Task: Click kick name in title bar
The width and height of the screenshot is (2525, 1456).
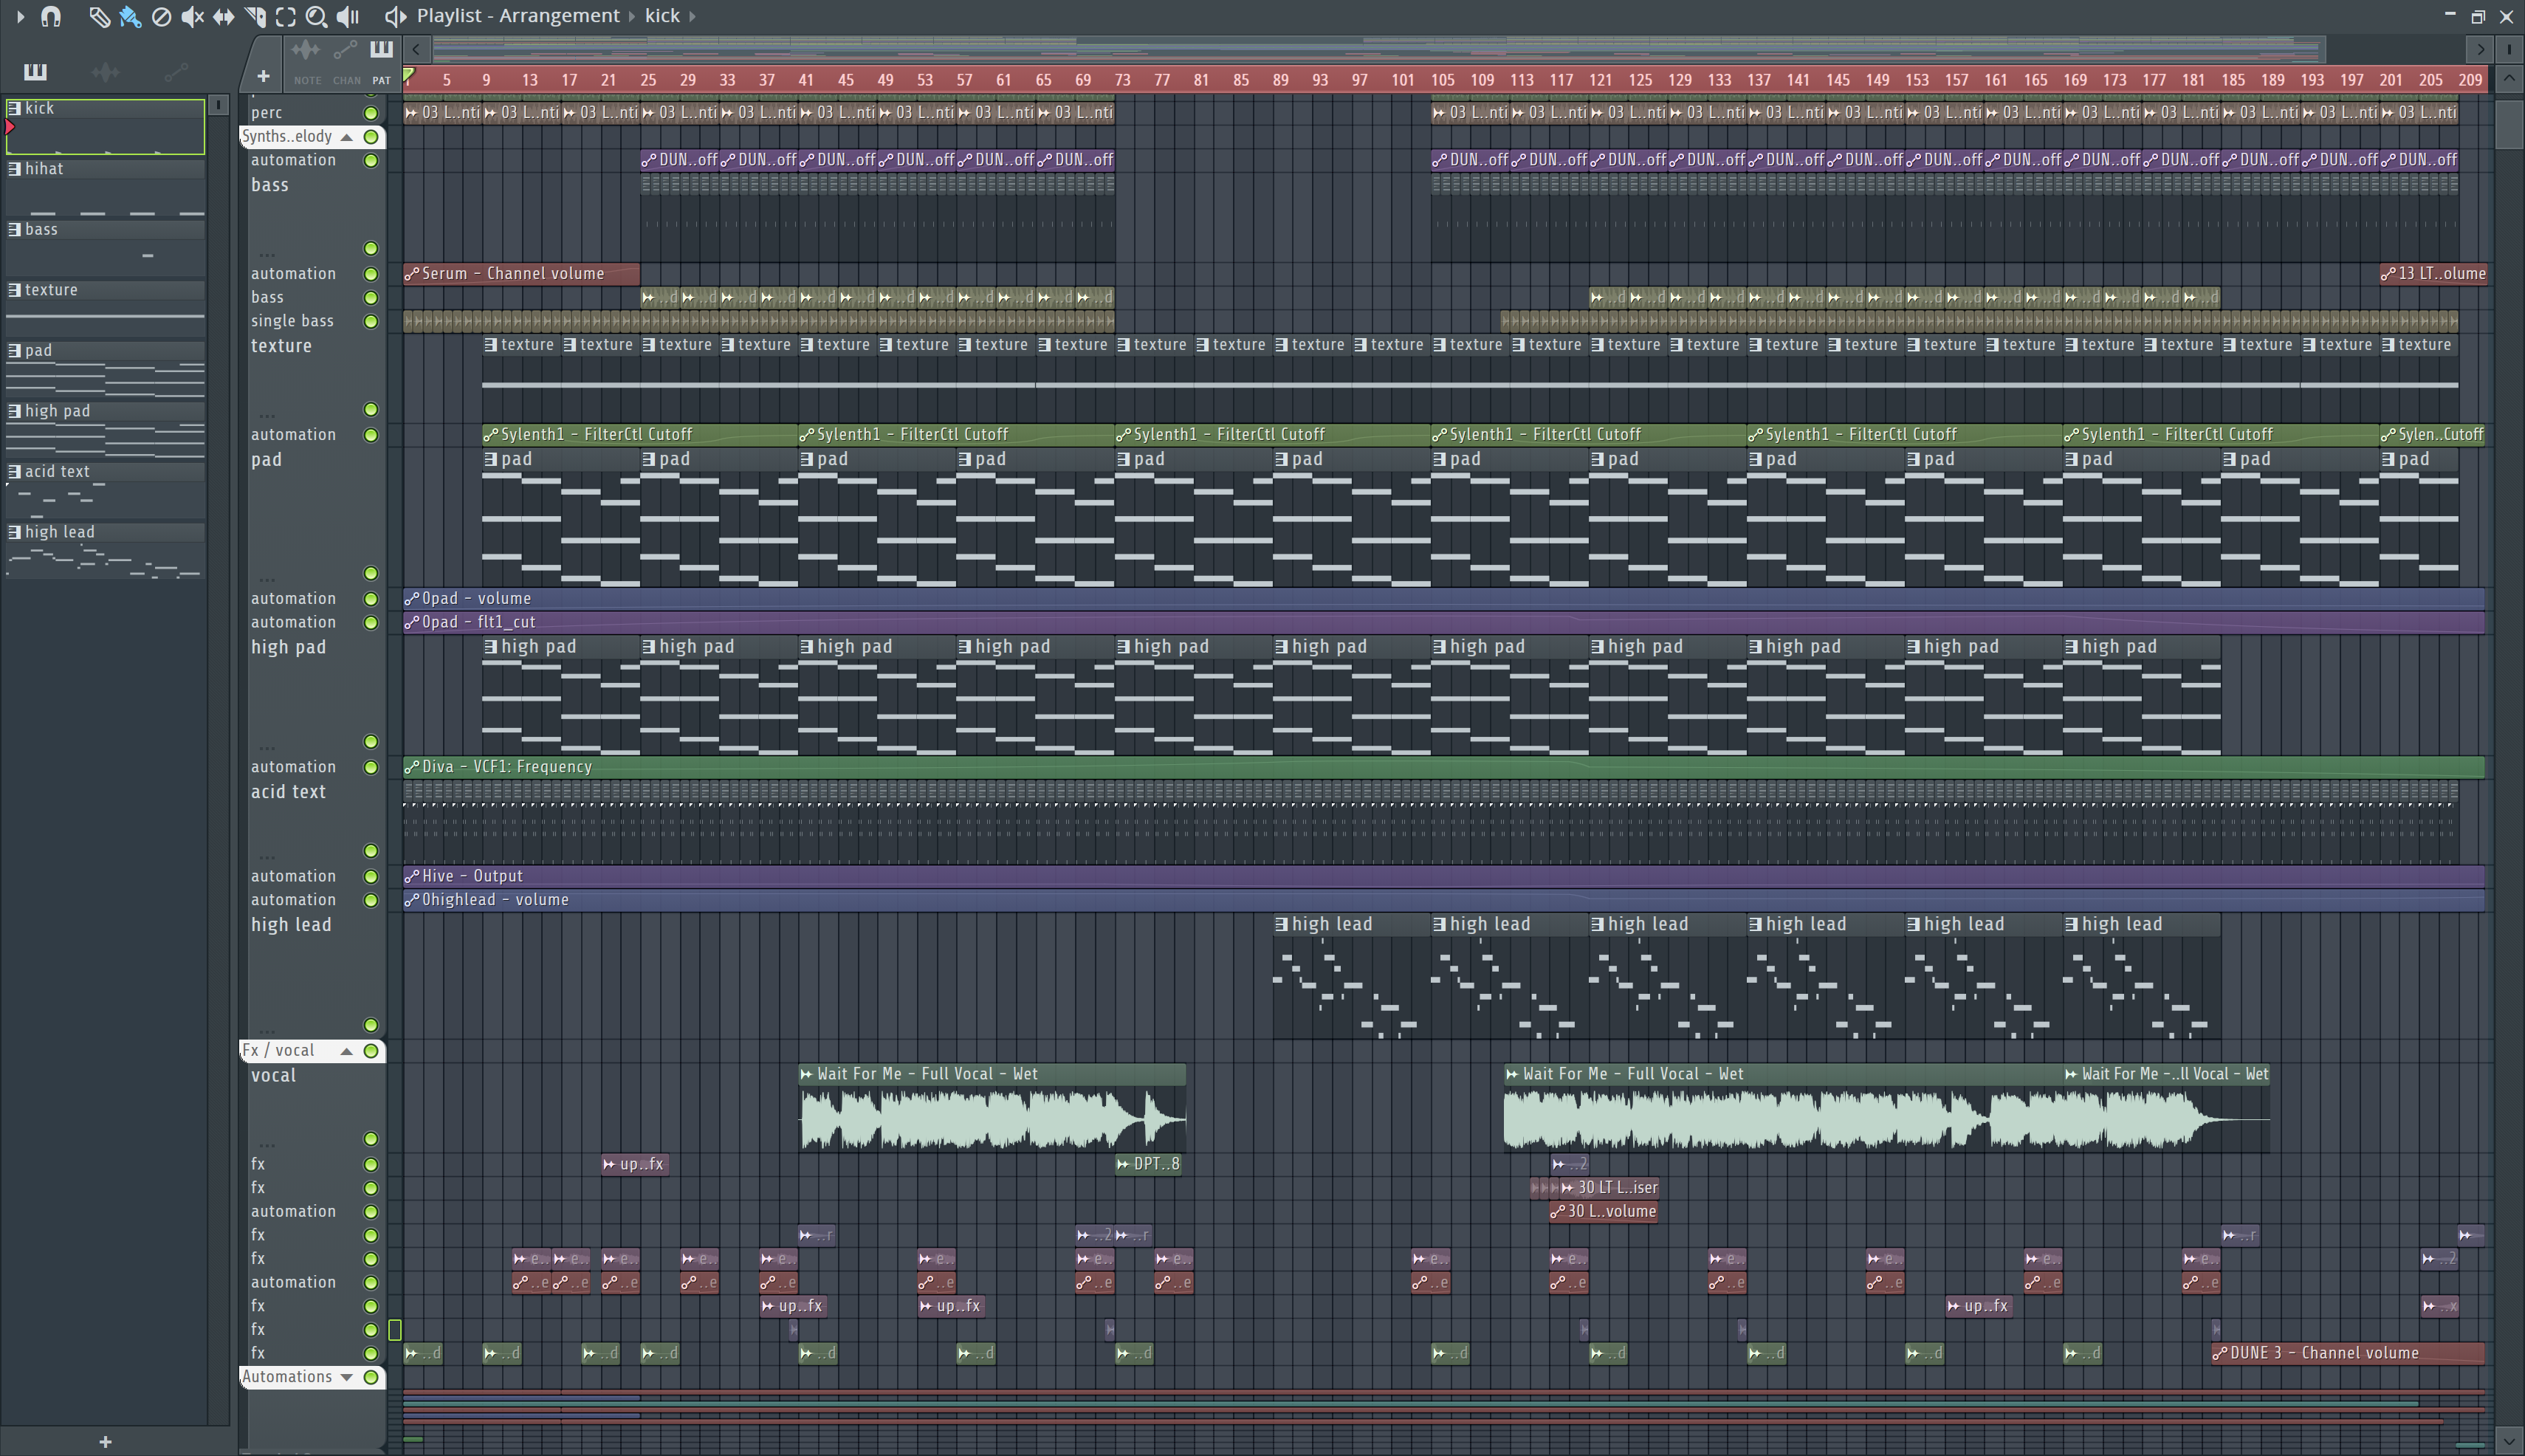Action: click(662, 16)
